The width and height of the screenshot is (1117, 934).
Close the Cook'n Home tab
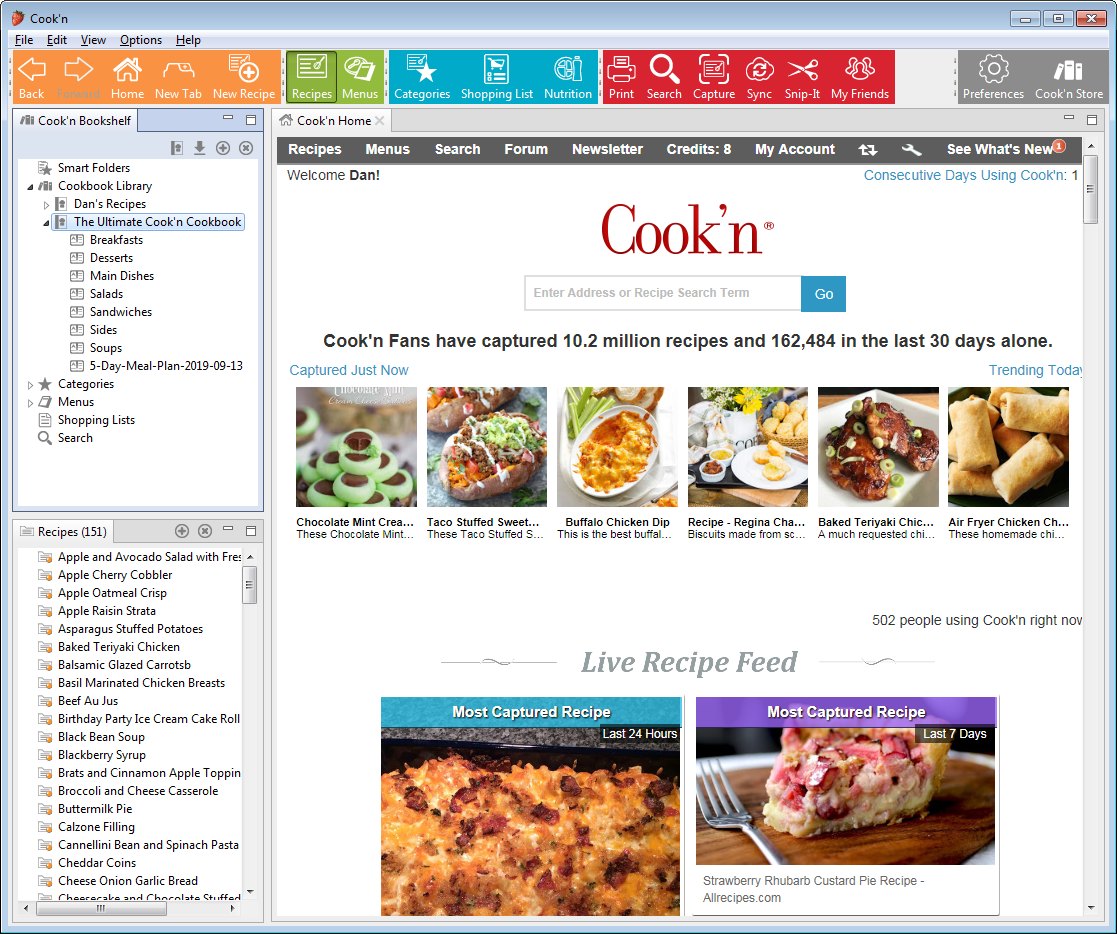tap(380, 120)
